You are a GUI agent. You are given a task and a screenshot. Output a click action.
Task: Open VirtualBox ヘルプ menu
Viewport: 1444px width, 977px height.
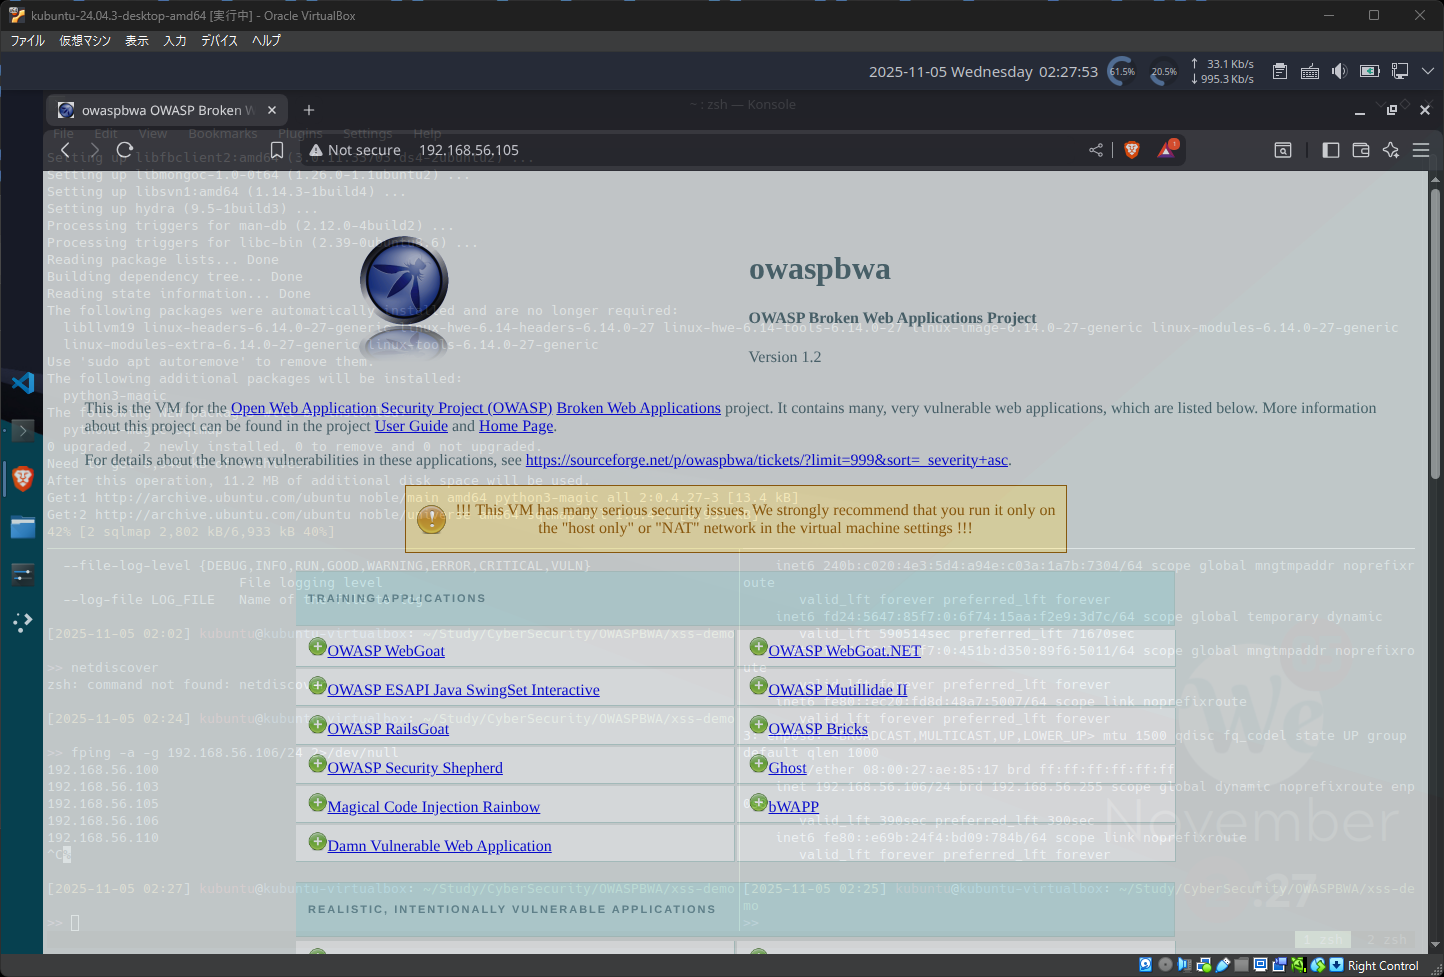point(266,41)
